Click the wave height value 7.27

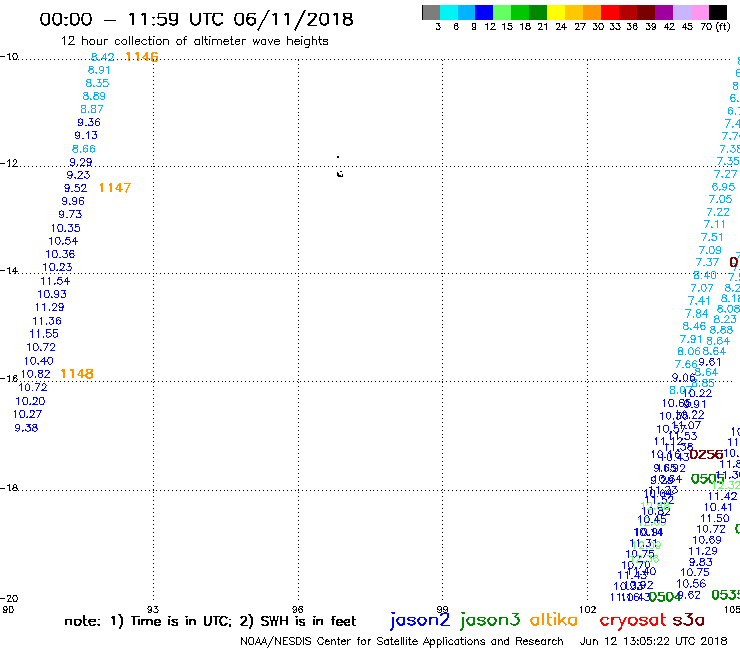pyautogui.click(x=725, y=174)
